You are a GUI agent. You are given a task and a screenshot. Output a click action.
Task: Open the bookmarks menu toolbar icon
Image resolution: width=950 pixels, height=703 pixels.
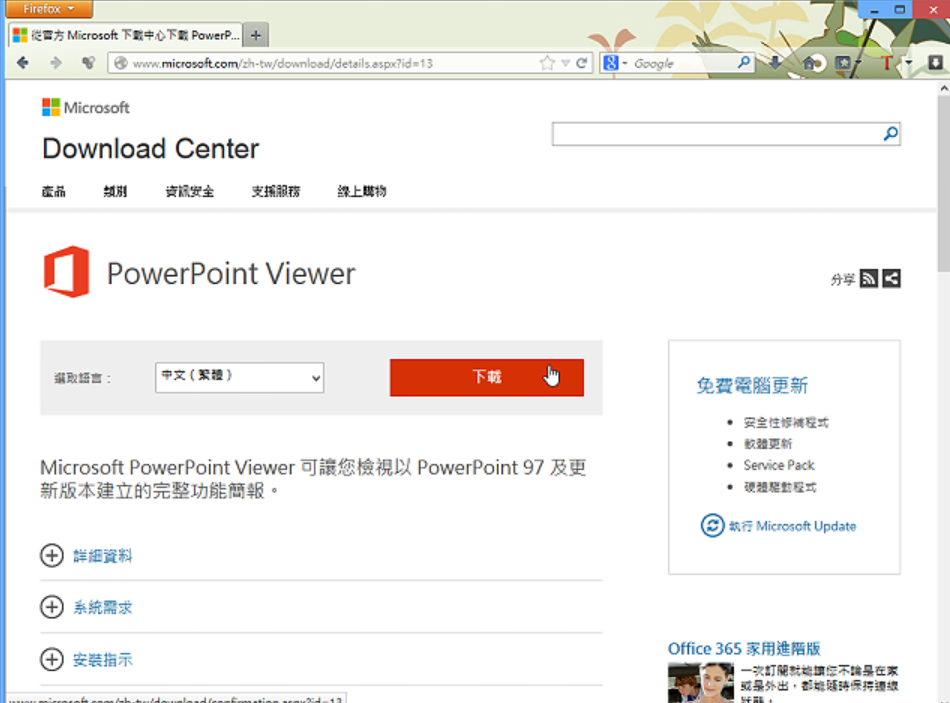point(844,62)
